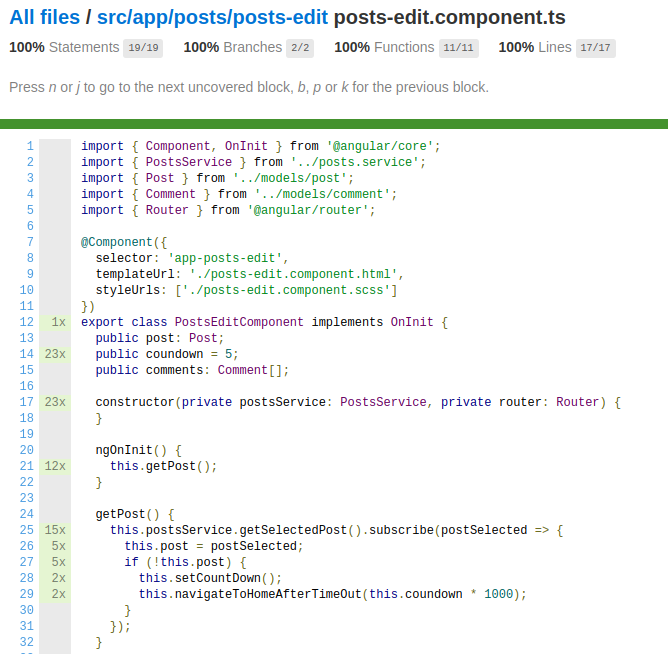Open the 'All files' breadcrumb link
Screen dimensions: 668x654
coord(45,17)
